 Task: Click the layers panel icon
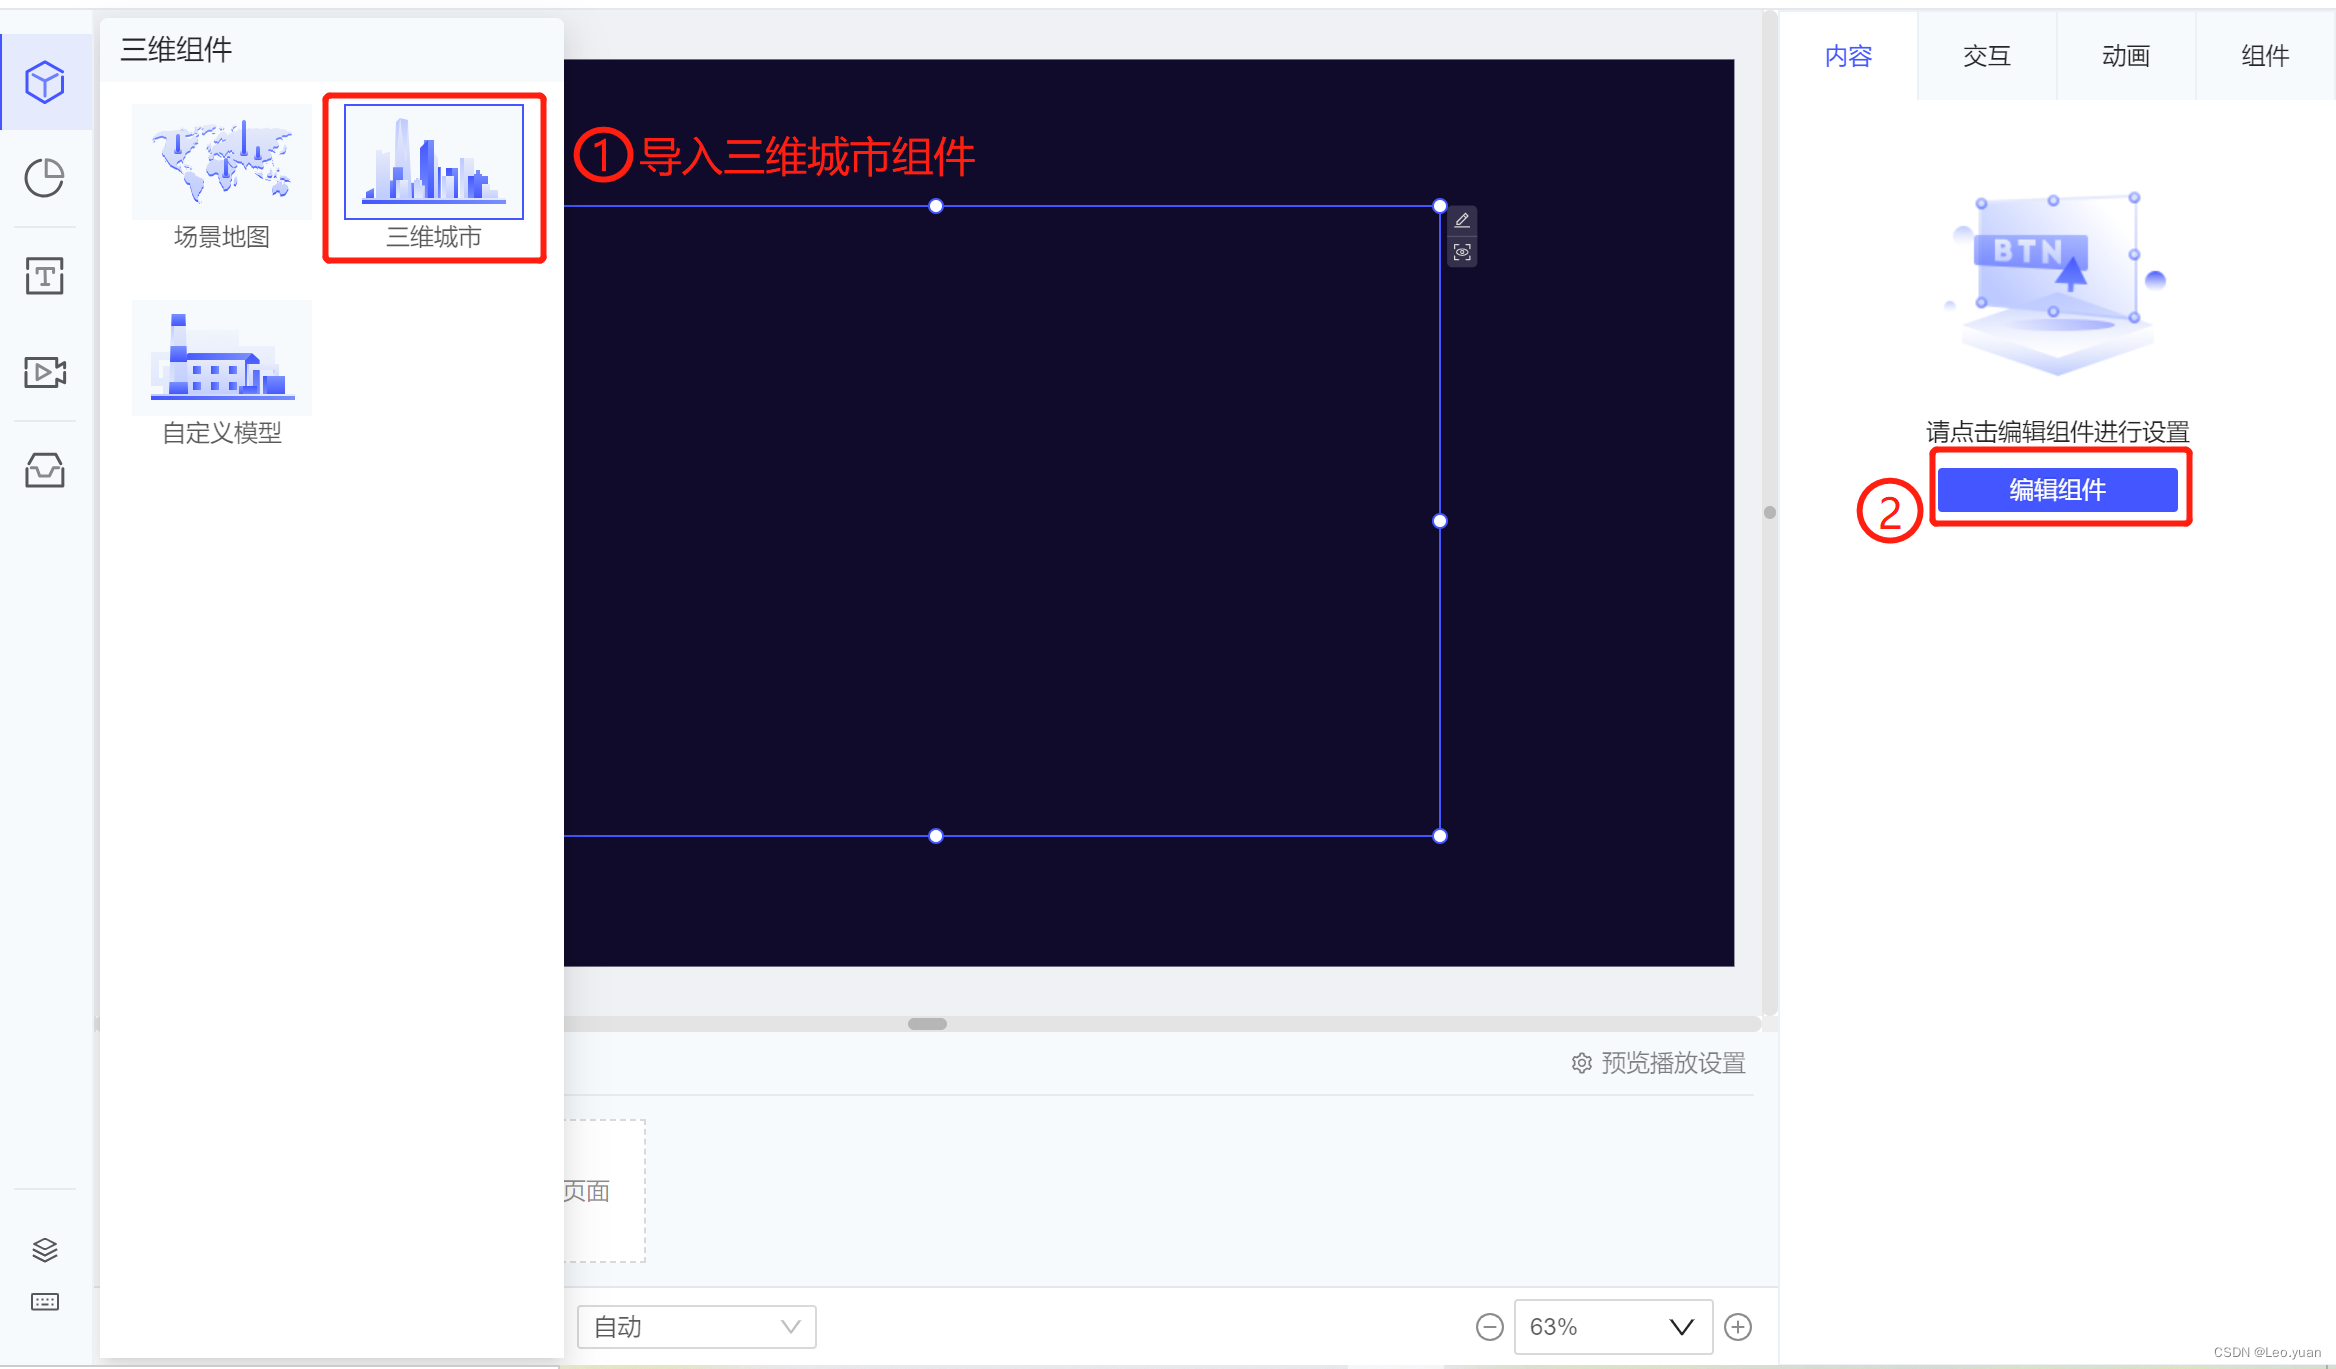pos(44,1250)
